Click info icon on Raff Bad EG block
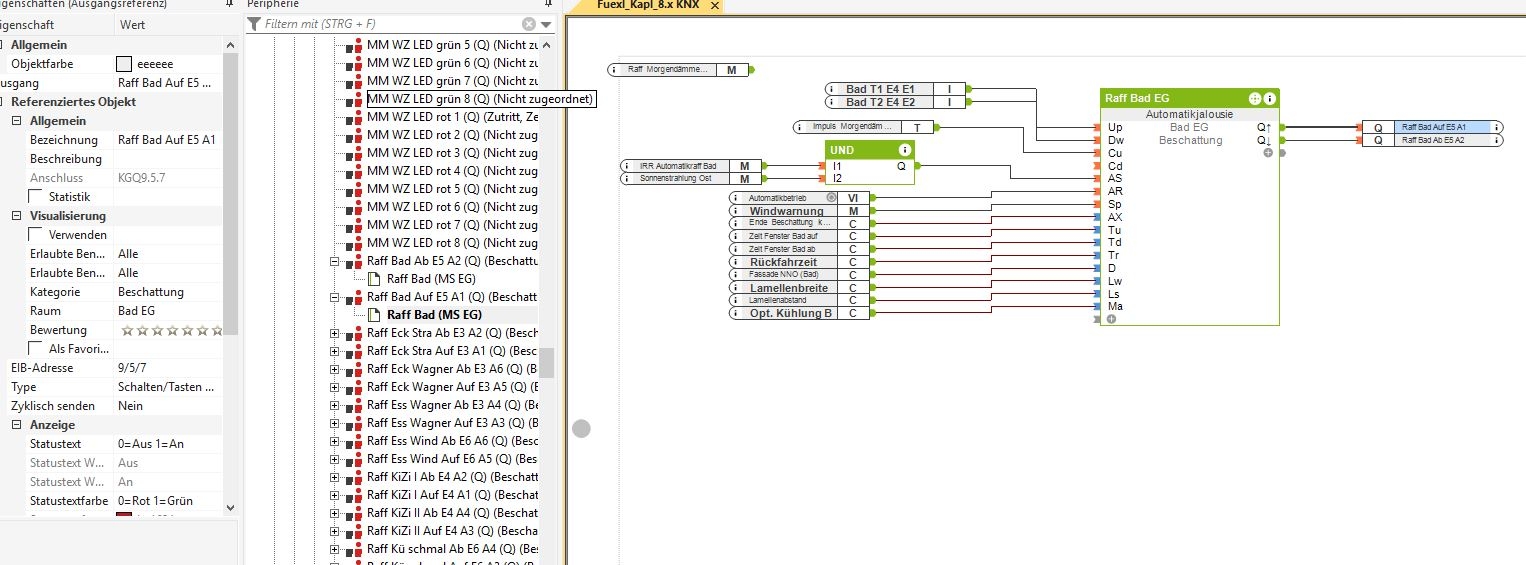1526x565 pixels. tap(1270, 99)
